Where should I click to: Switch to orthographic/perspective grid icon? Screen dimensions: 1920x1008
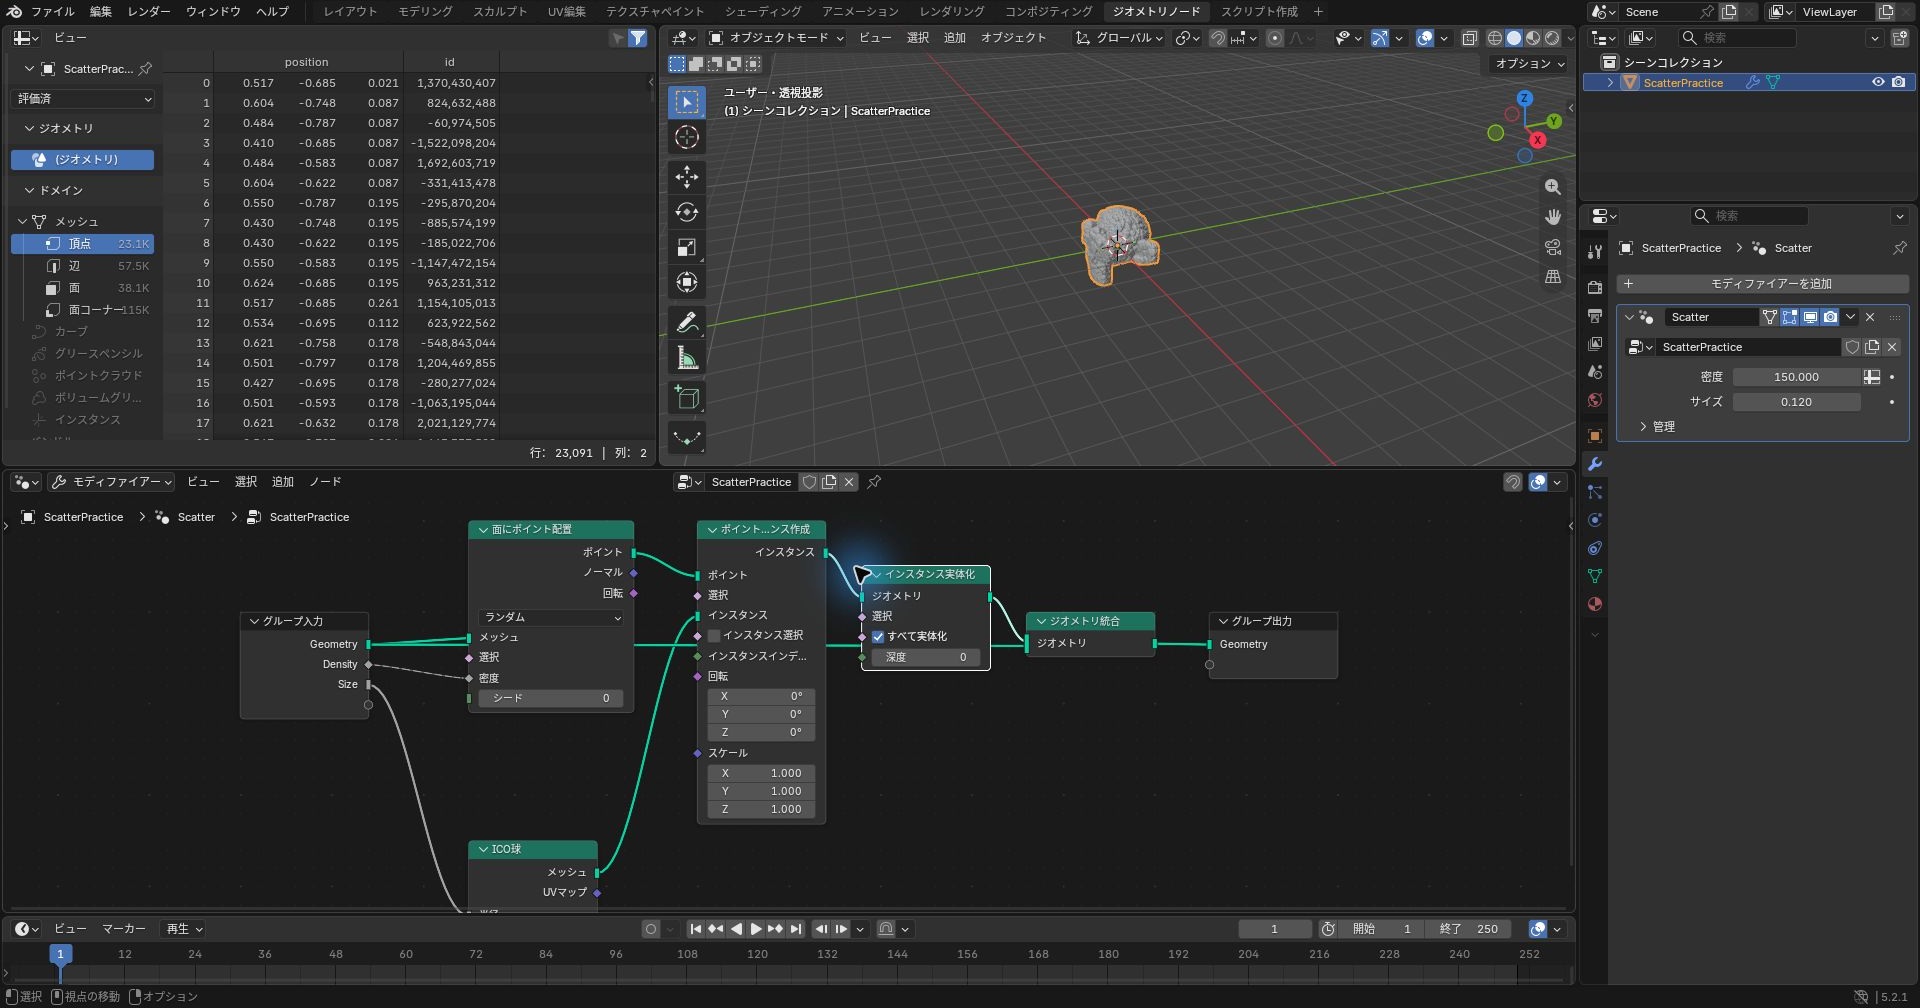[x=1552, y=277]
